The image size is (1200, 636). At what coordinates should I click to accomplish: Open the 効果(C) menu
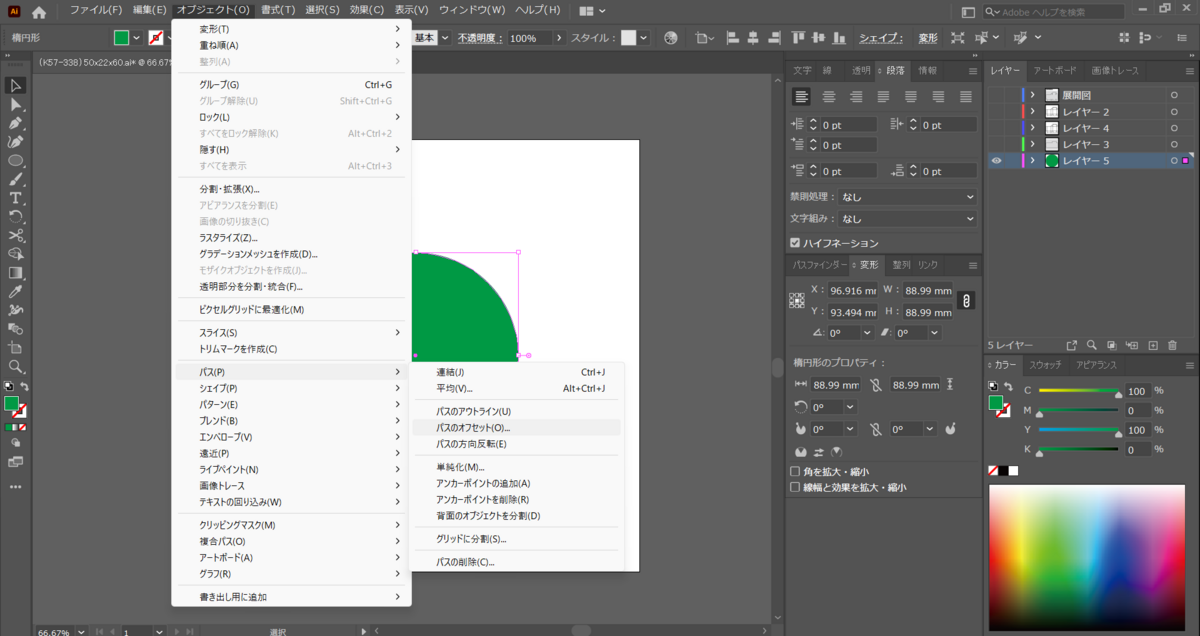(367, 10)
